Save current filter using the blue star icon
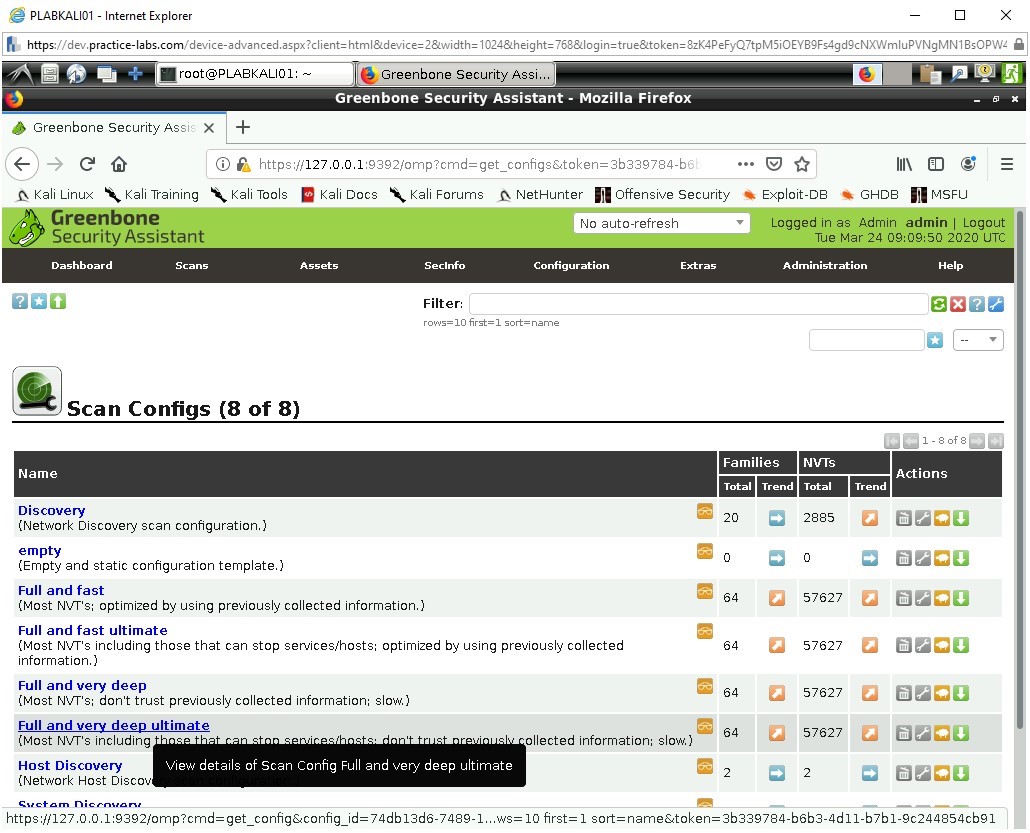The width and height of the screenshot is (1030, 833). point(935,340)
